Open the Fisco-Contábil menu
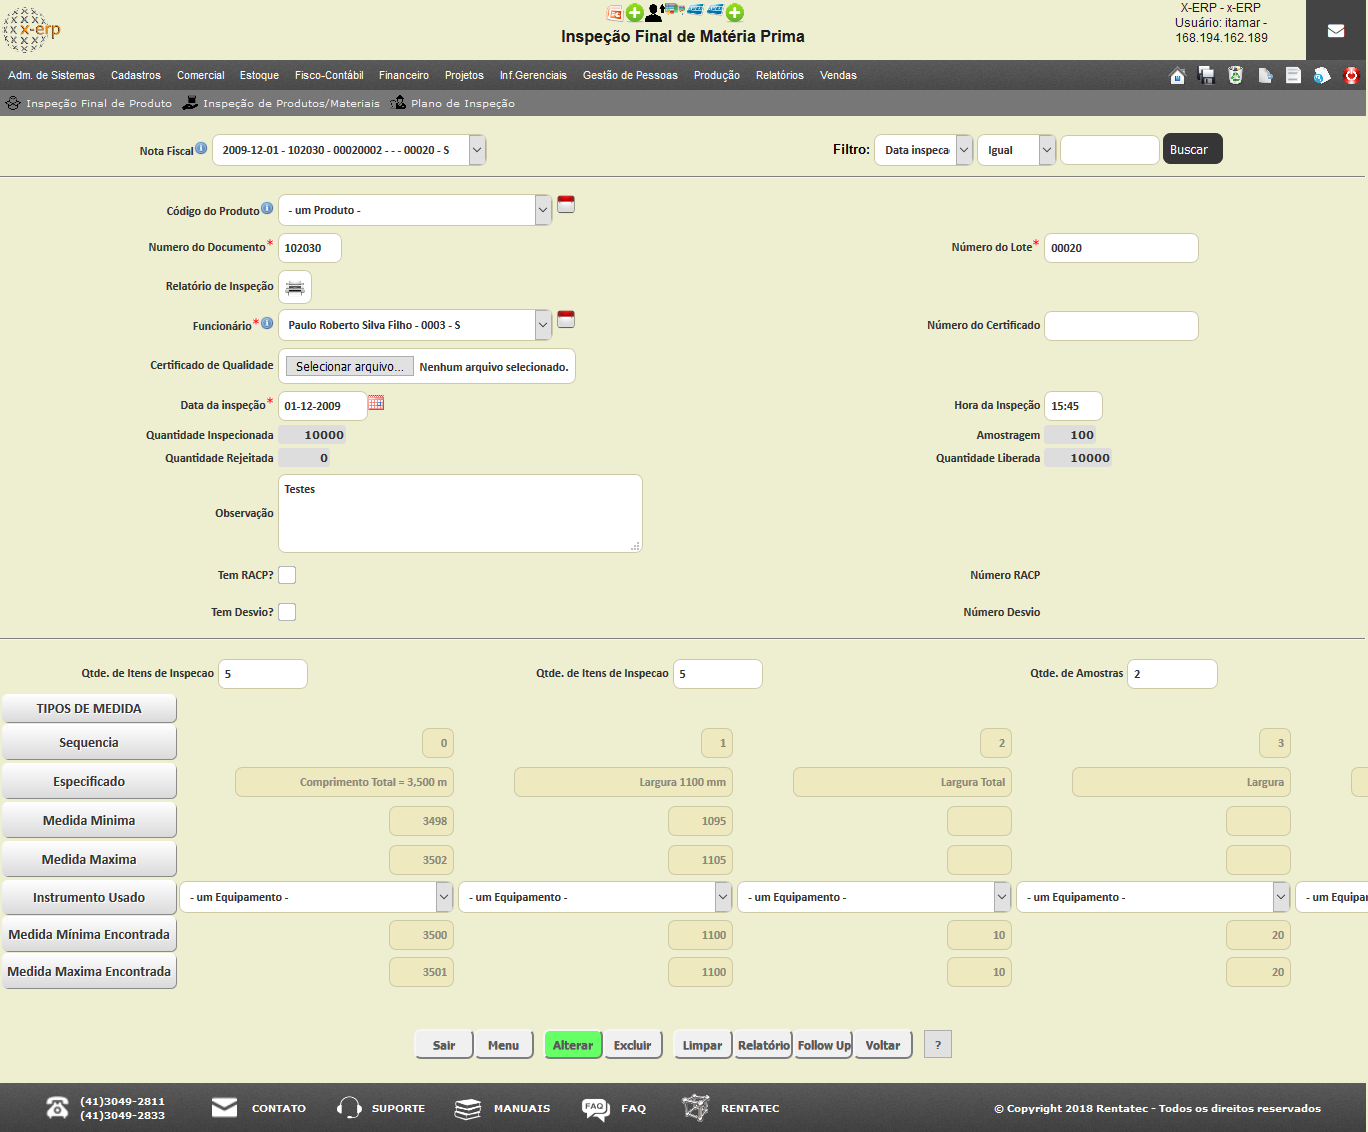 click(329, 75)
